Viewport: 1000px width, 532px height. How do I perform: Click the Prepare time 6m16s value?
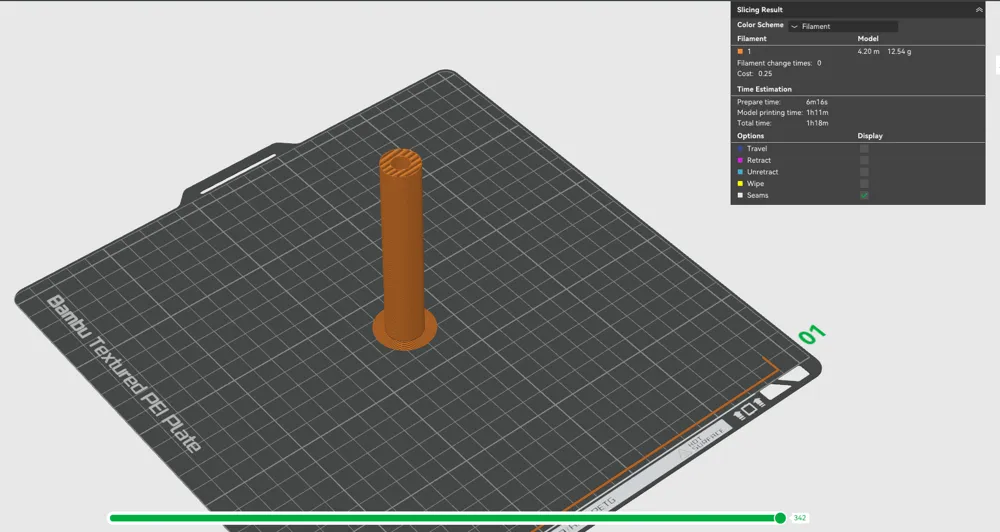tap(816, 102)
